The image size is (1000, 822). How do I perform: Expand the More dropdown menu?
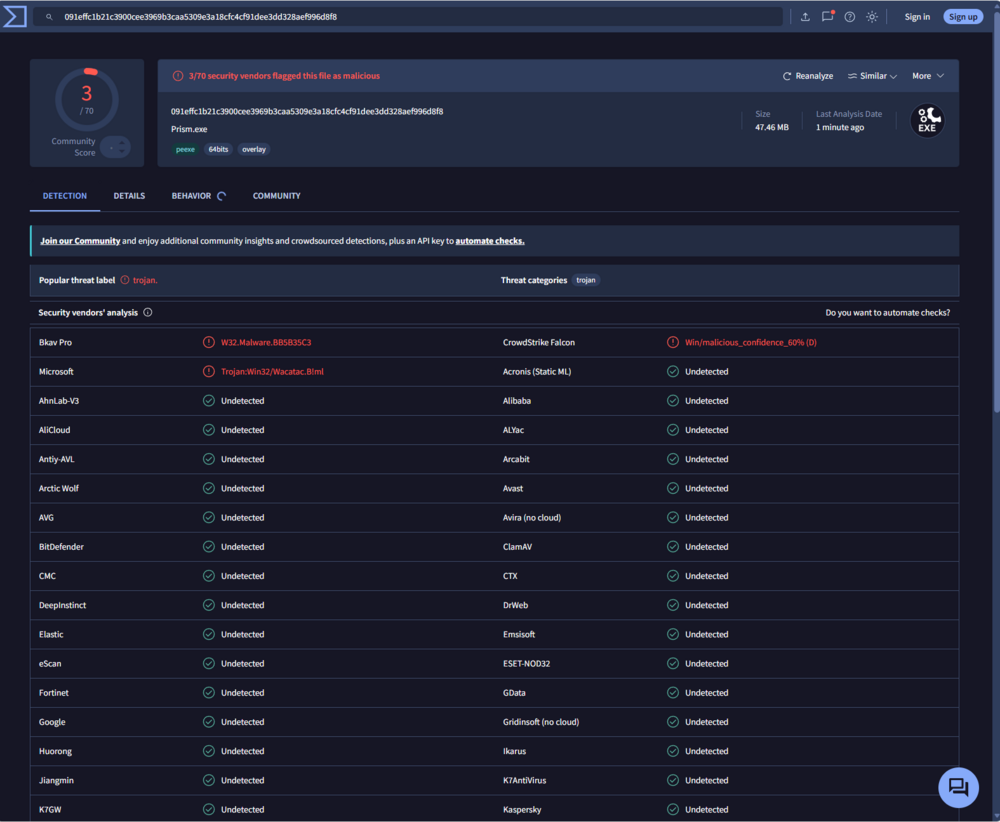tap(928, 76)
